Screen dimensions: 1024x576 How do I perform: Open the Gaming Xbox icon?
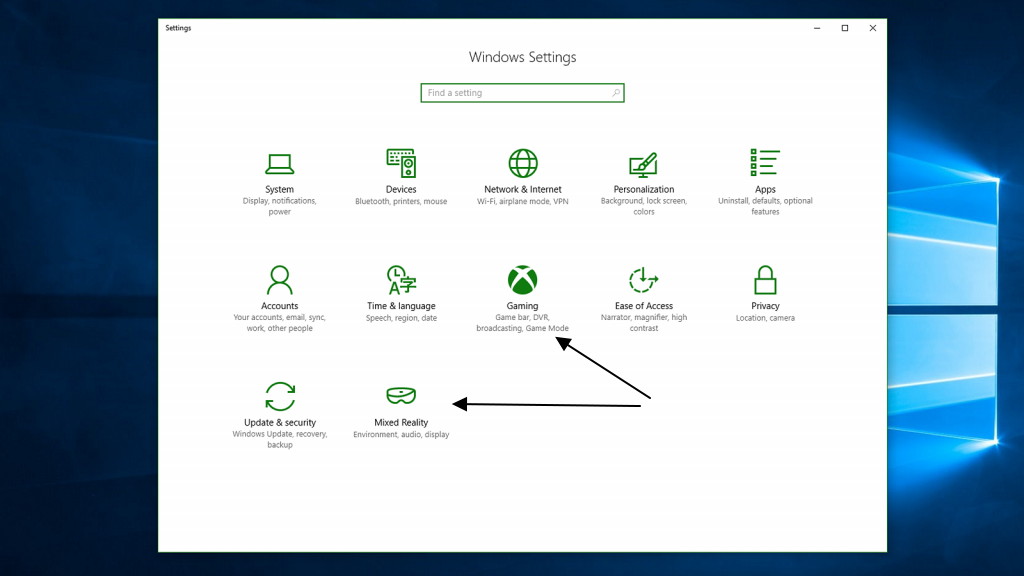click(x=522, y=280)
